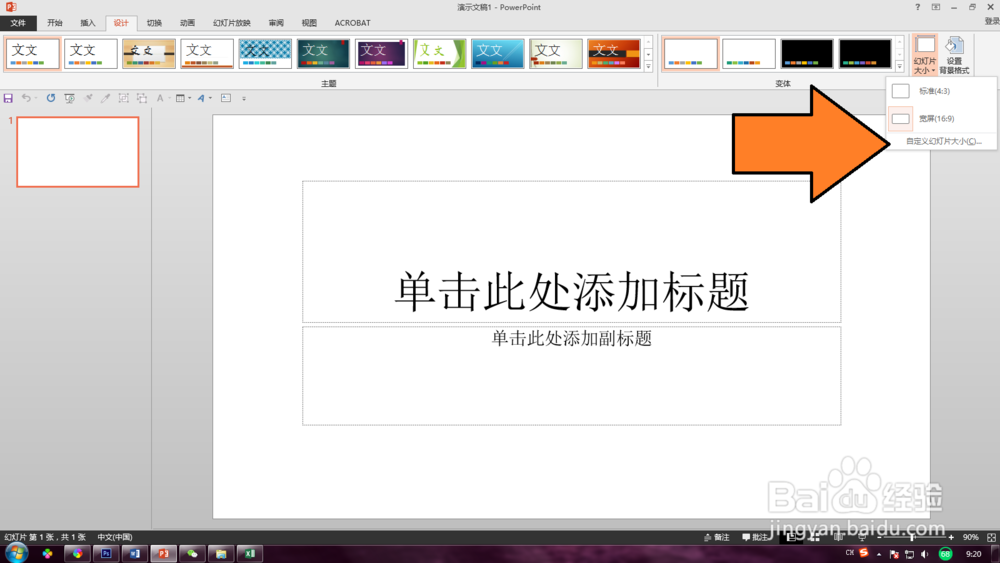Click the Windows Start button
This screenshot has height=563, width=1000.
click(16, 553)
